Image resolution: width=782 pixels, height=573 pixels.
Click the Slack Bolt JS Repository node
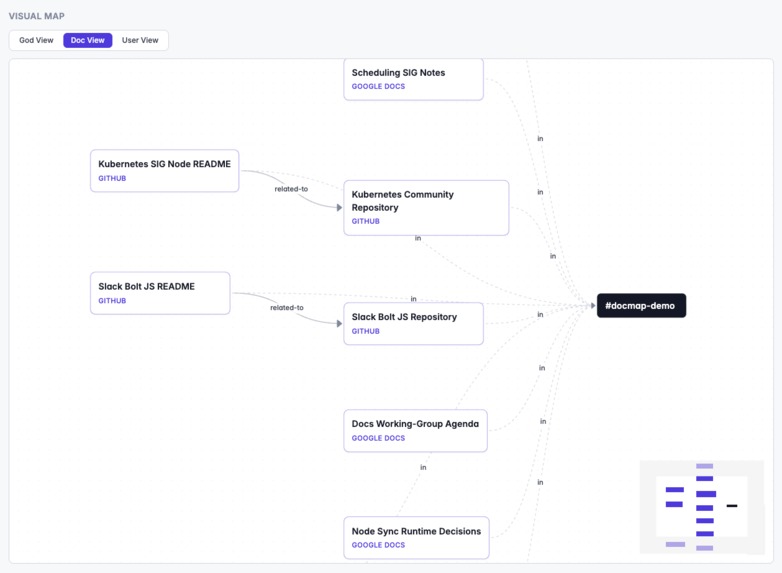[x=413, y=324]
